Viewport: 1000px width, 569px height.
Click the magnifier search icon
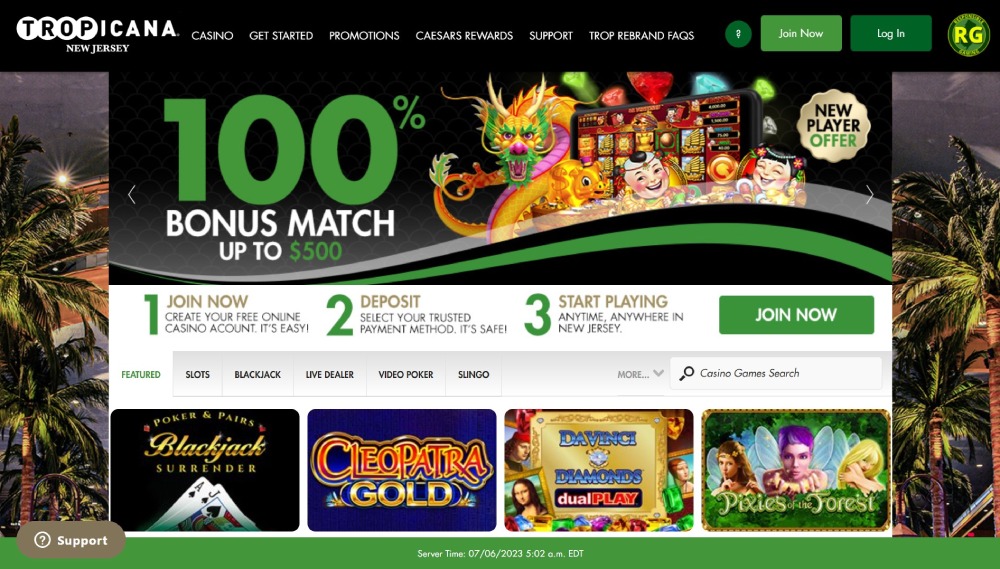point(686,373)
